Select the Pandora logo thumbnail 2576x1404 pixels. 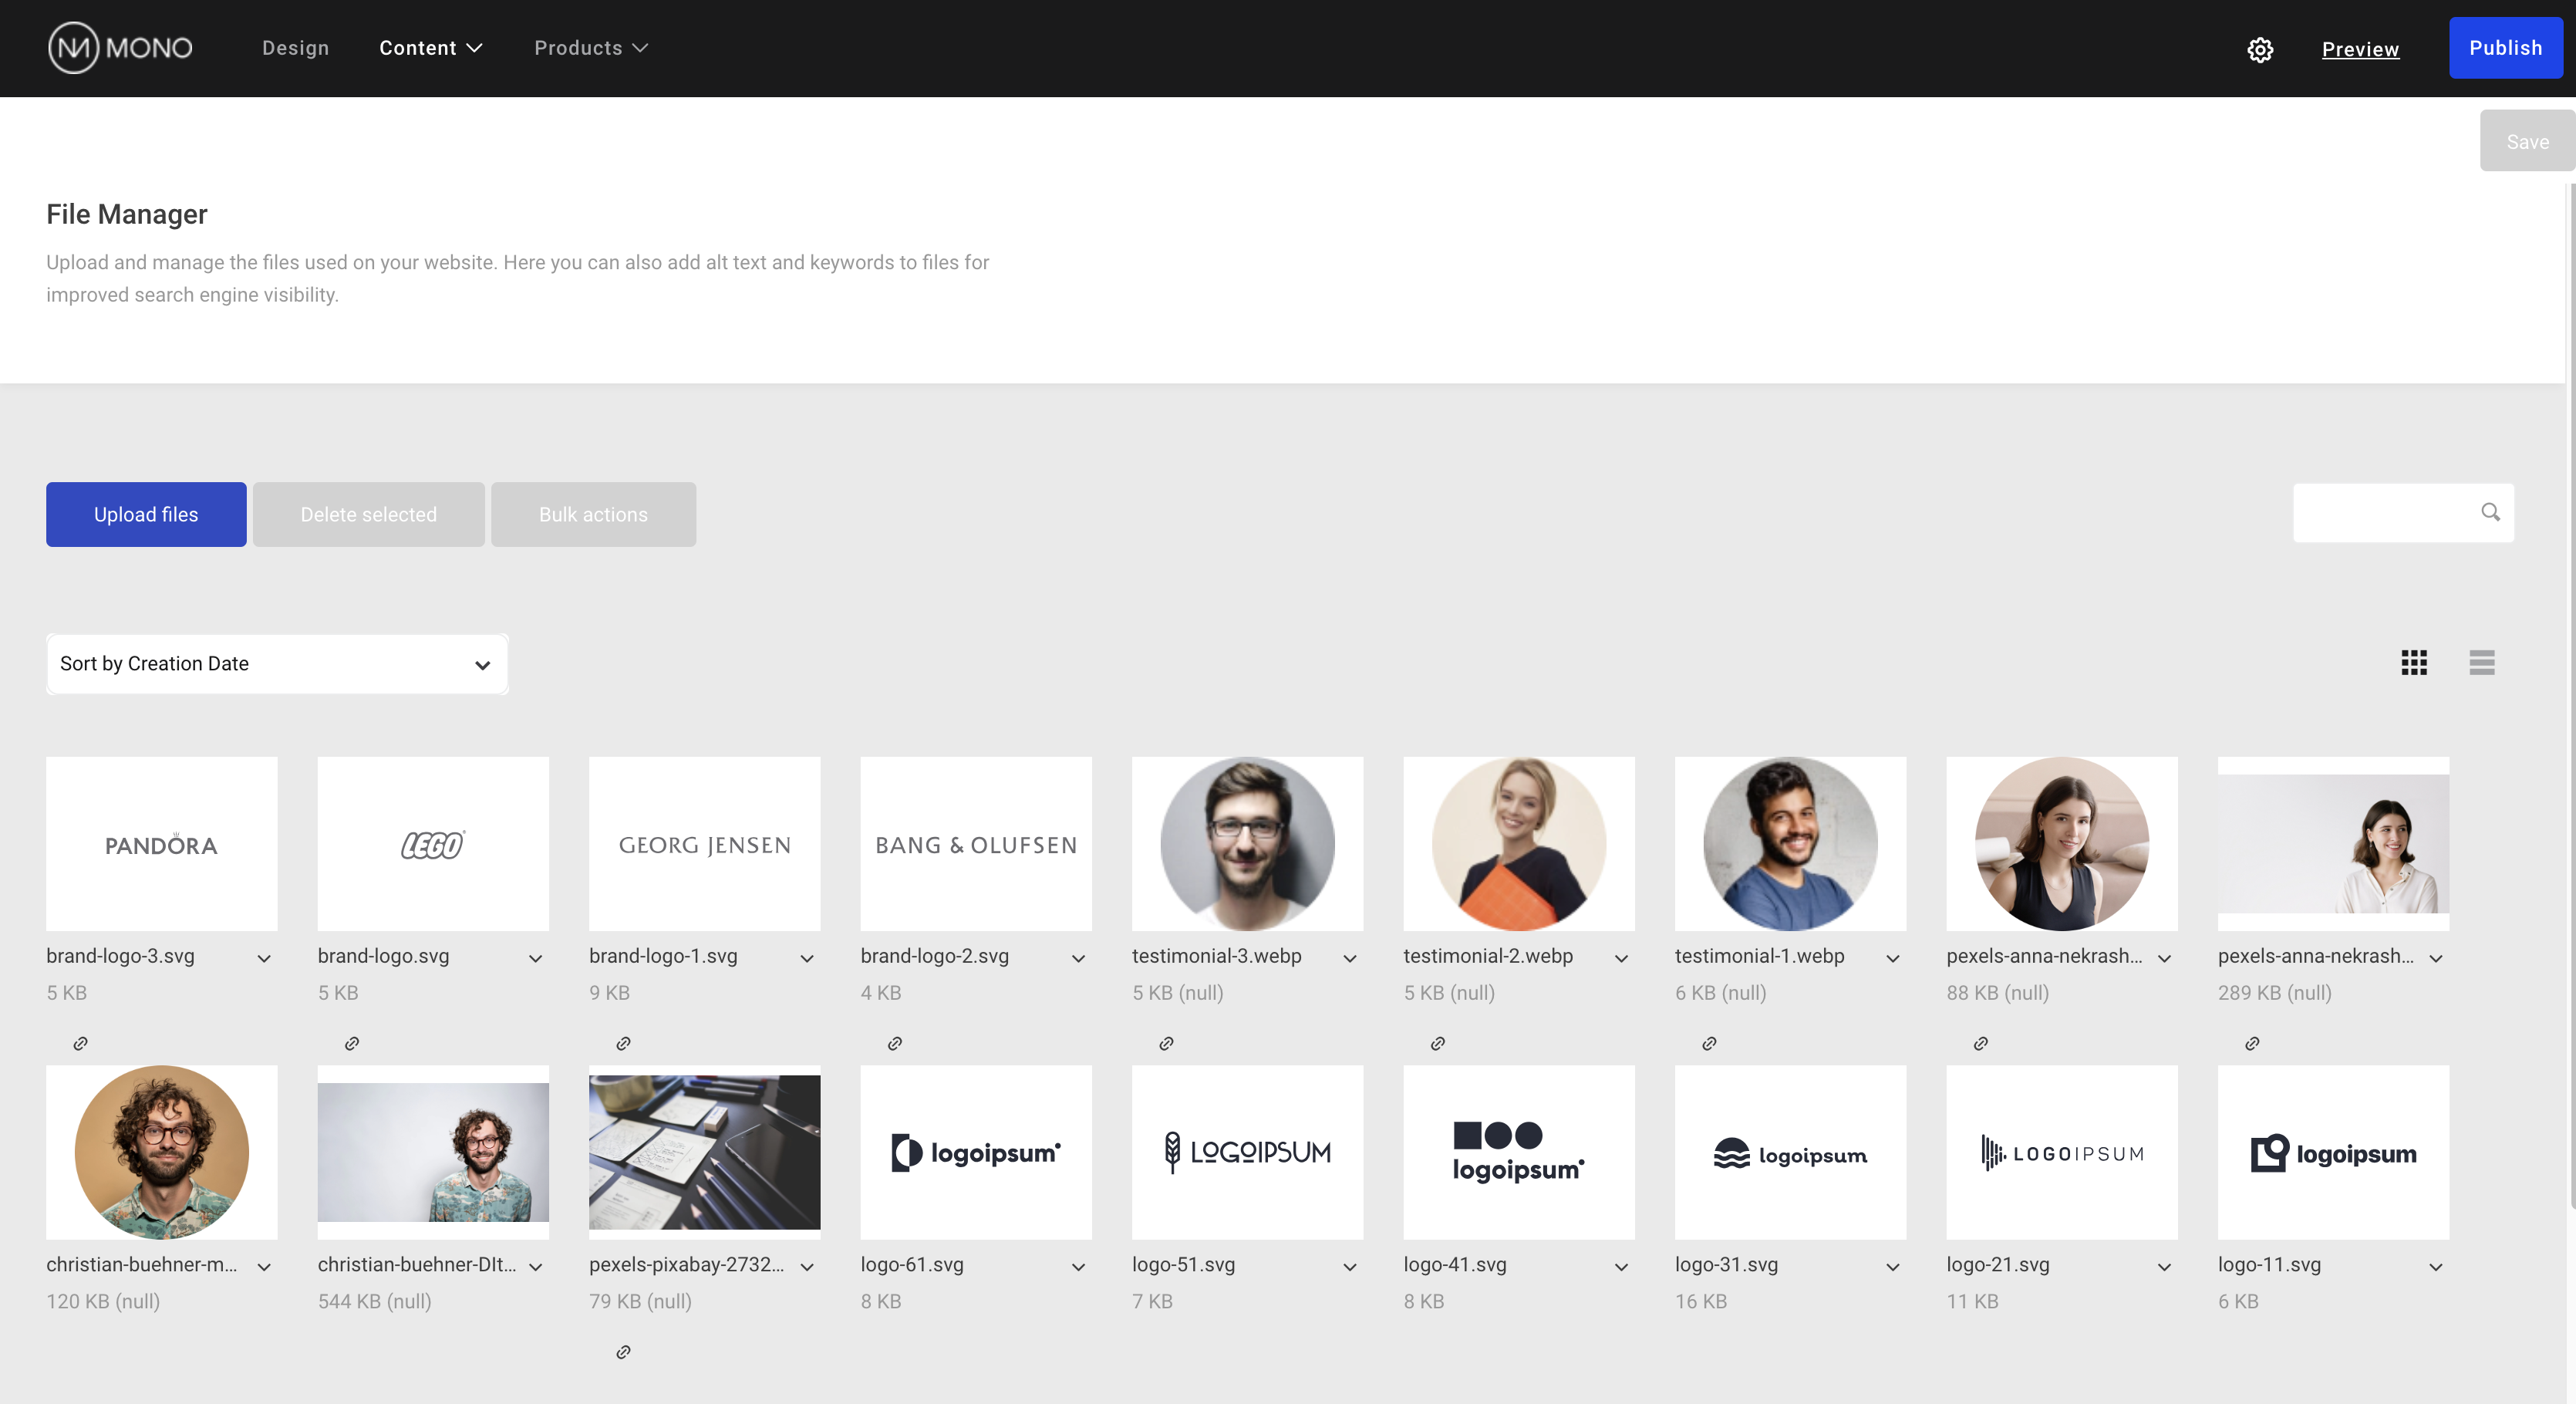click(162, 843)
